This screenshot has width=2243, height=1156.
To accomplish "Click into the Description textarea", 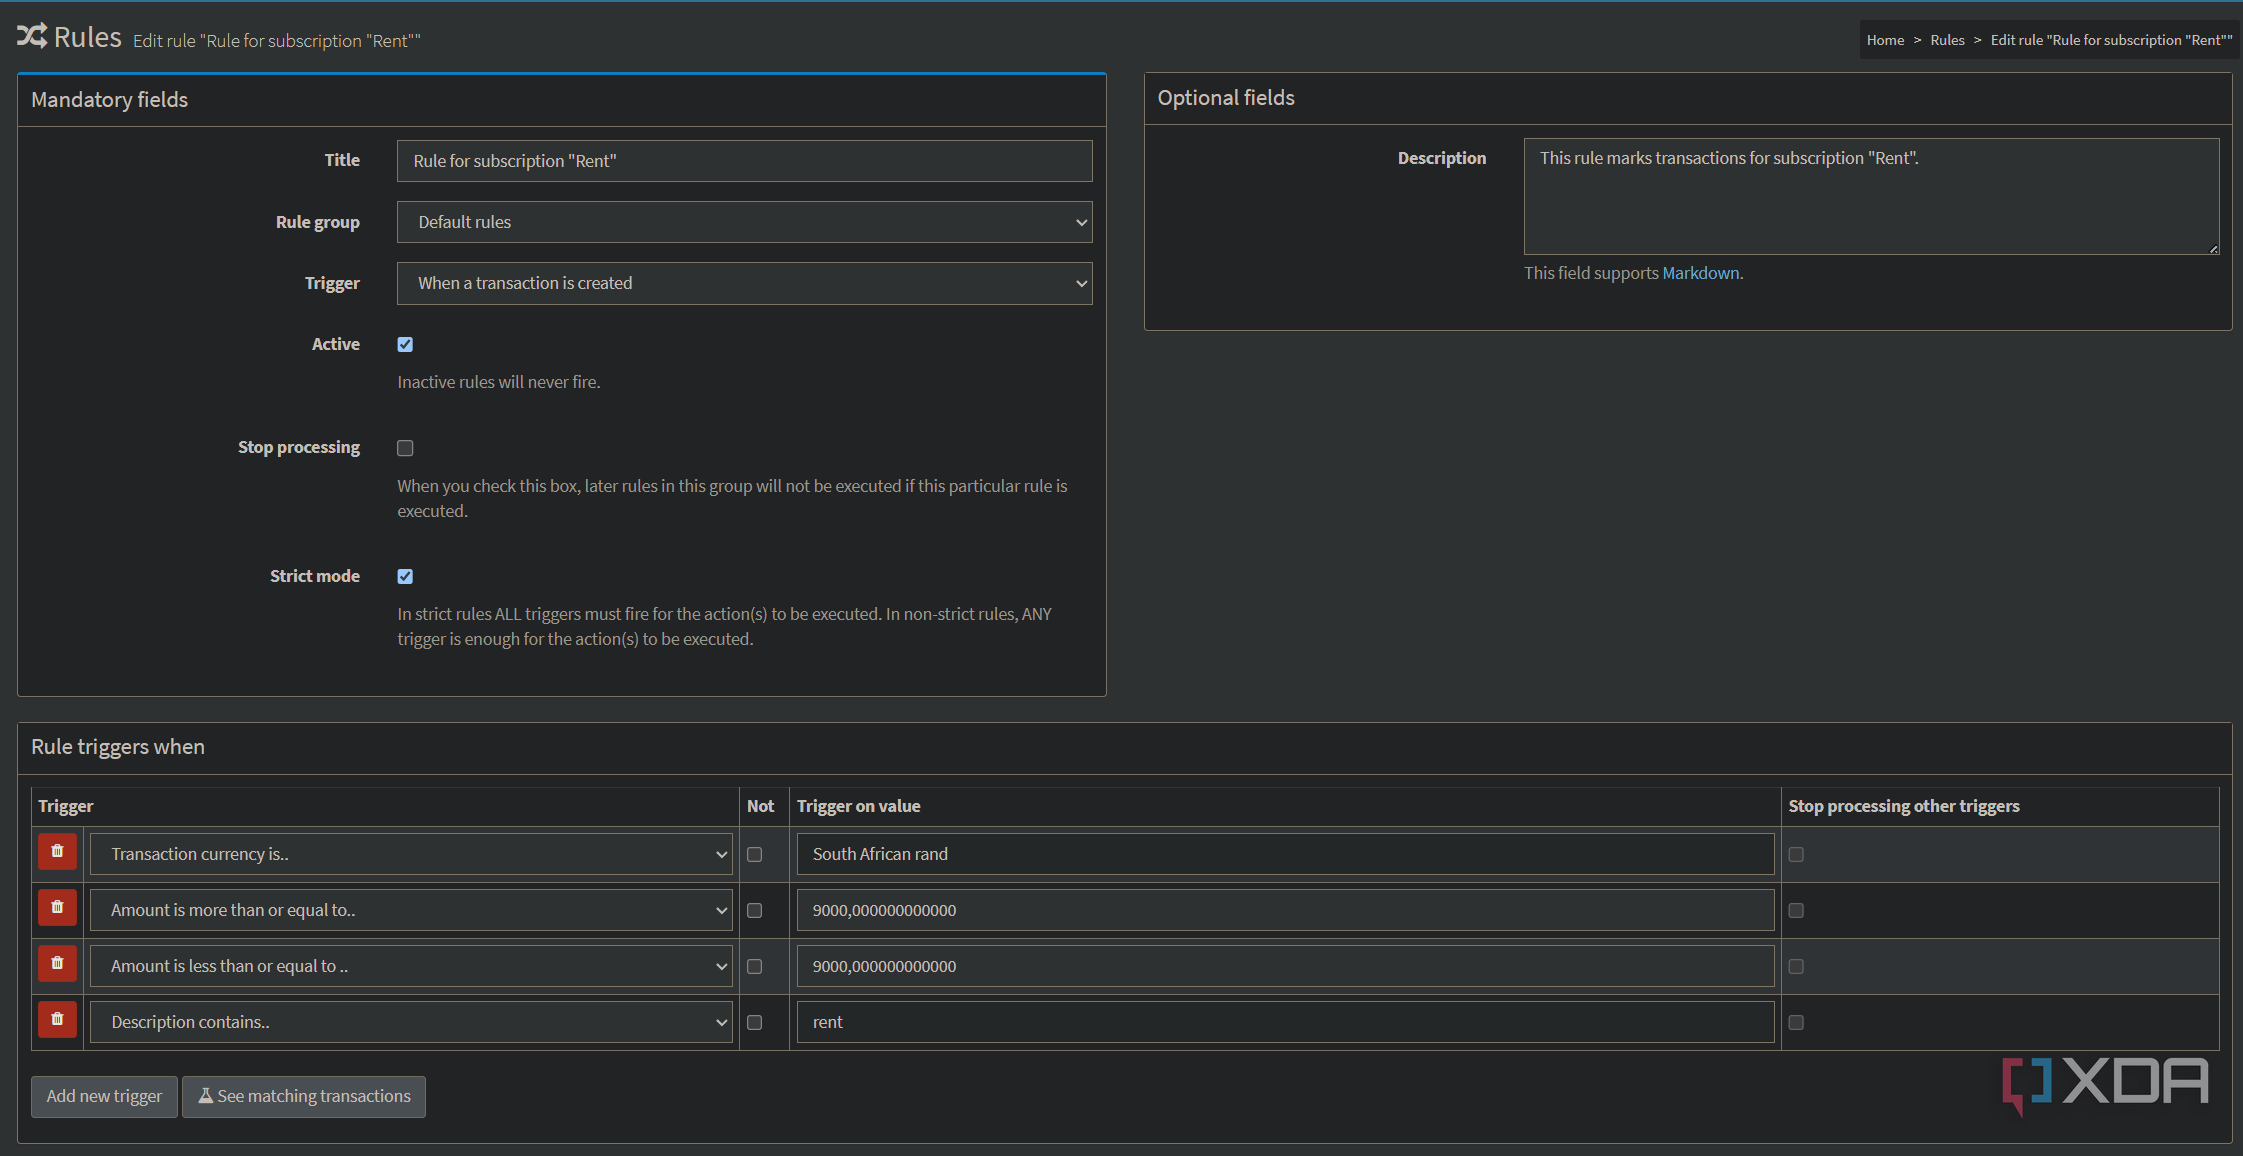I will [x=1871, y=196].
